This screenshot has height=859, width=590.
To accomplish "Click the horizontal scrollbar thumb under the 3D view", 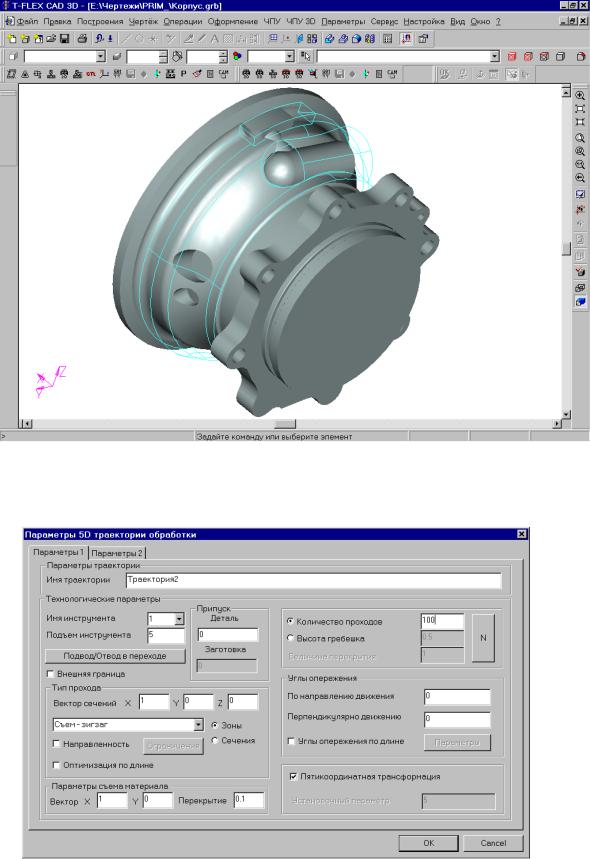I will click(x=284, y=423).
